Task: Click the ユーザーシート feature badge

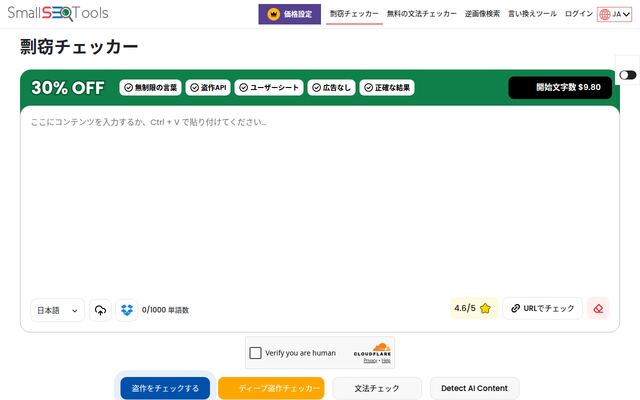Action: coord(269,88)
